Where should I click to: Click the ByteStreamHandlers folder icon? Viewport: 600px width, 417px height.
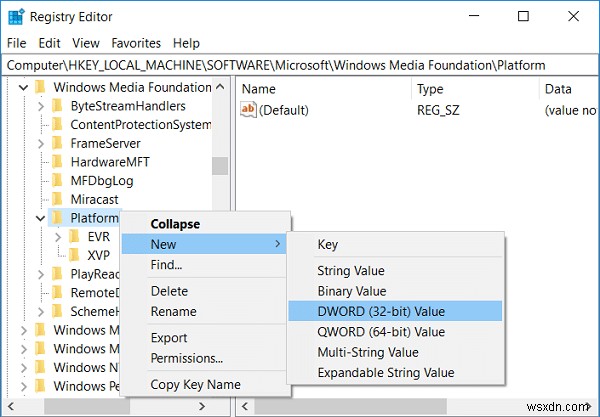click(x=58, y=106)
